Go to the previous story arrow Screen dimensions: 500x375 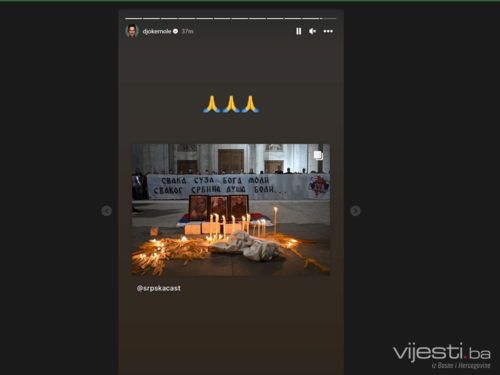106,211
